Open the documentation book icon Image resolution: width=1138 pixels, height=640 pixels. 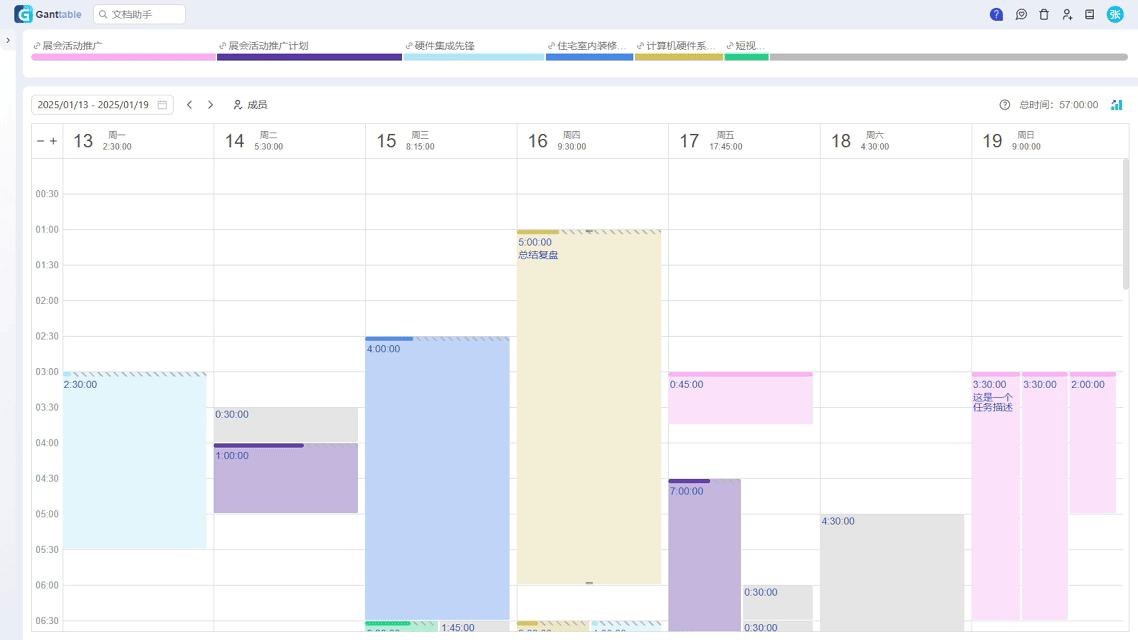1090,15
